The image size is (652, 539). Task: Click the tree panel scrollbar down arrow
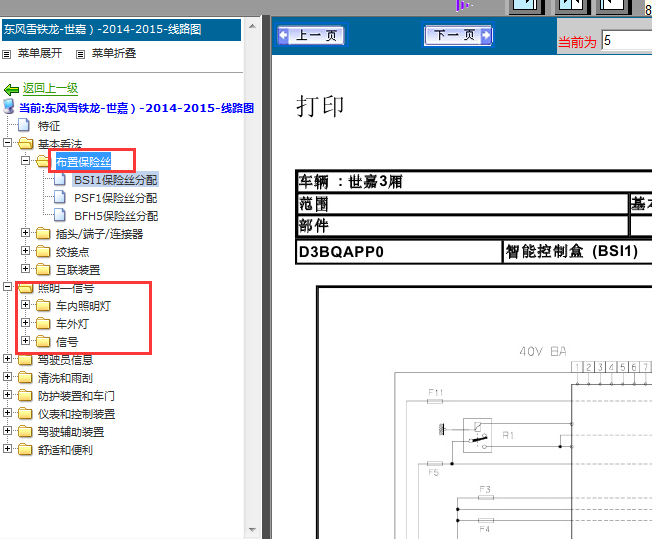tap(252, 529)
